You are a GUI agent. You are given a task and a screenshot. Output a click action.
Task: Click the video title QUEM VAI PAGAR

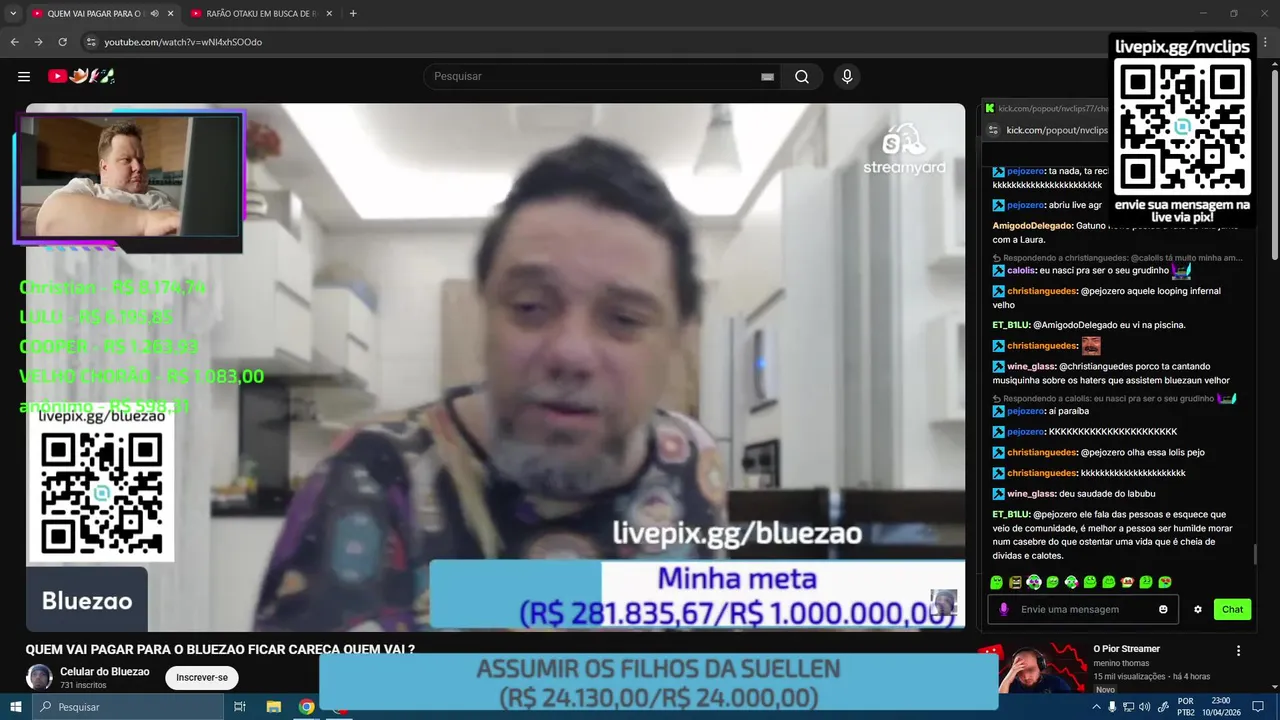220,649
